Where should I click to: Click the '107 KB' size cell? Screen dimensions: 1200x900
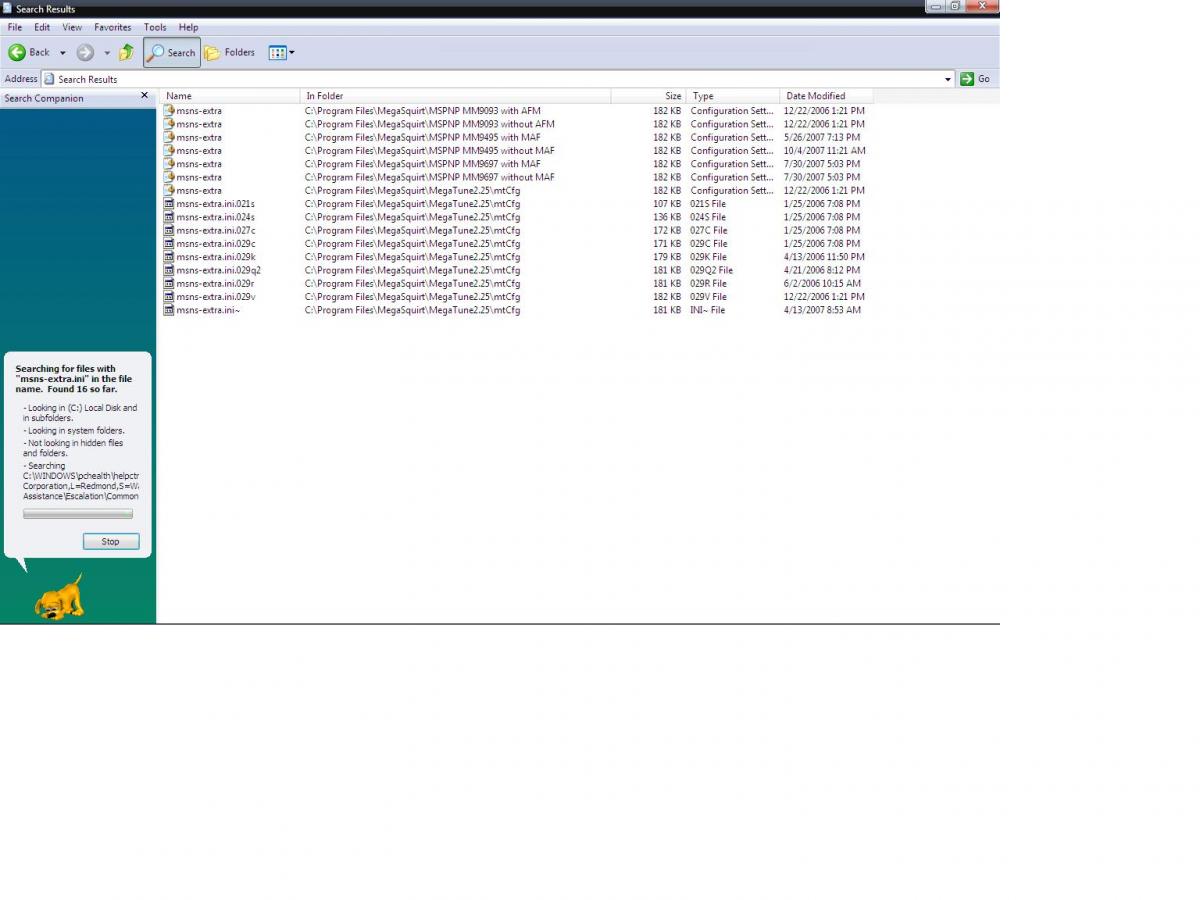(x=667, y=204)
